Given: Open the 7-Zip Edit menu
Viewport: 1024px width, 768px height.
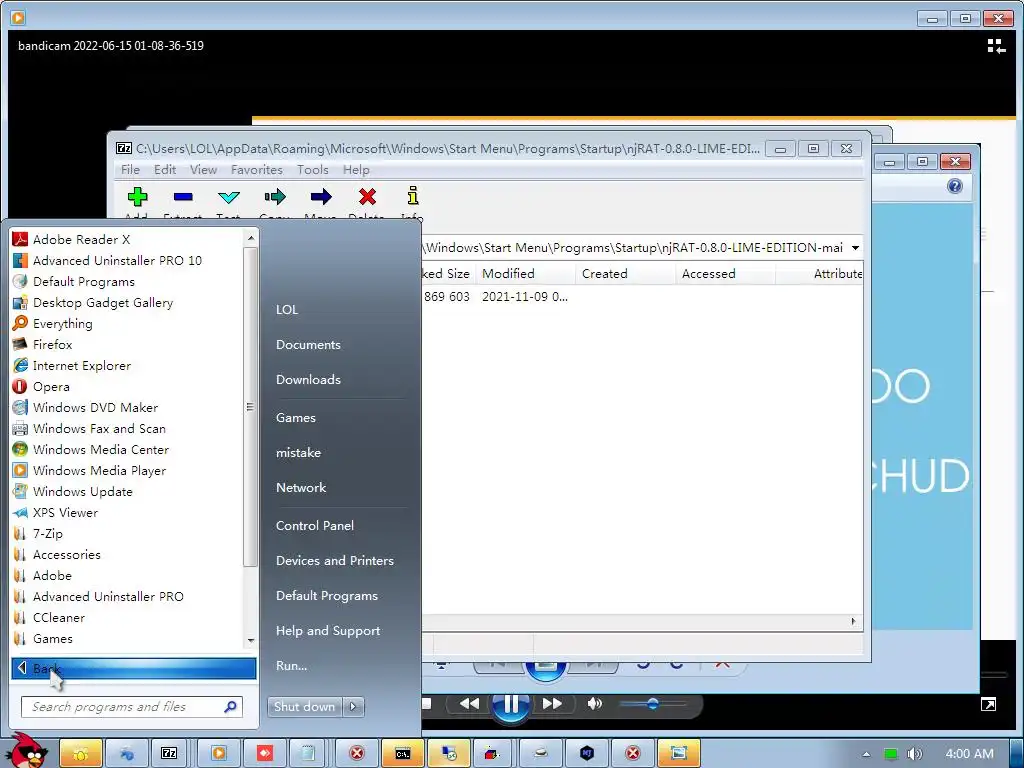Looking at the screenshot, I should pos(165,170).
